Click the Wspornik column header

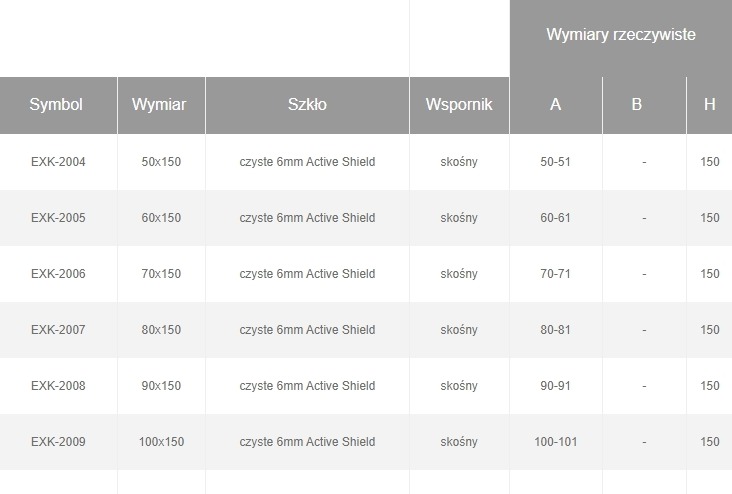click(459, 104)
